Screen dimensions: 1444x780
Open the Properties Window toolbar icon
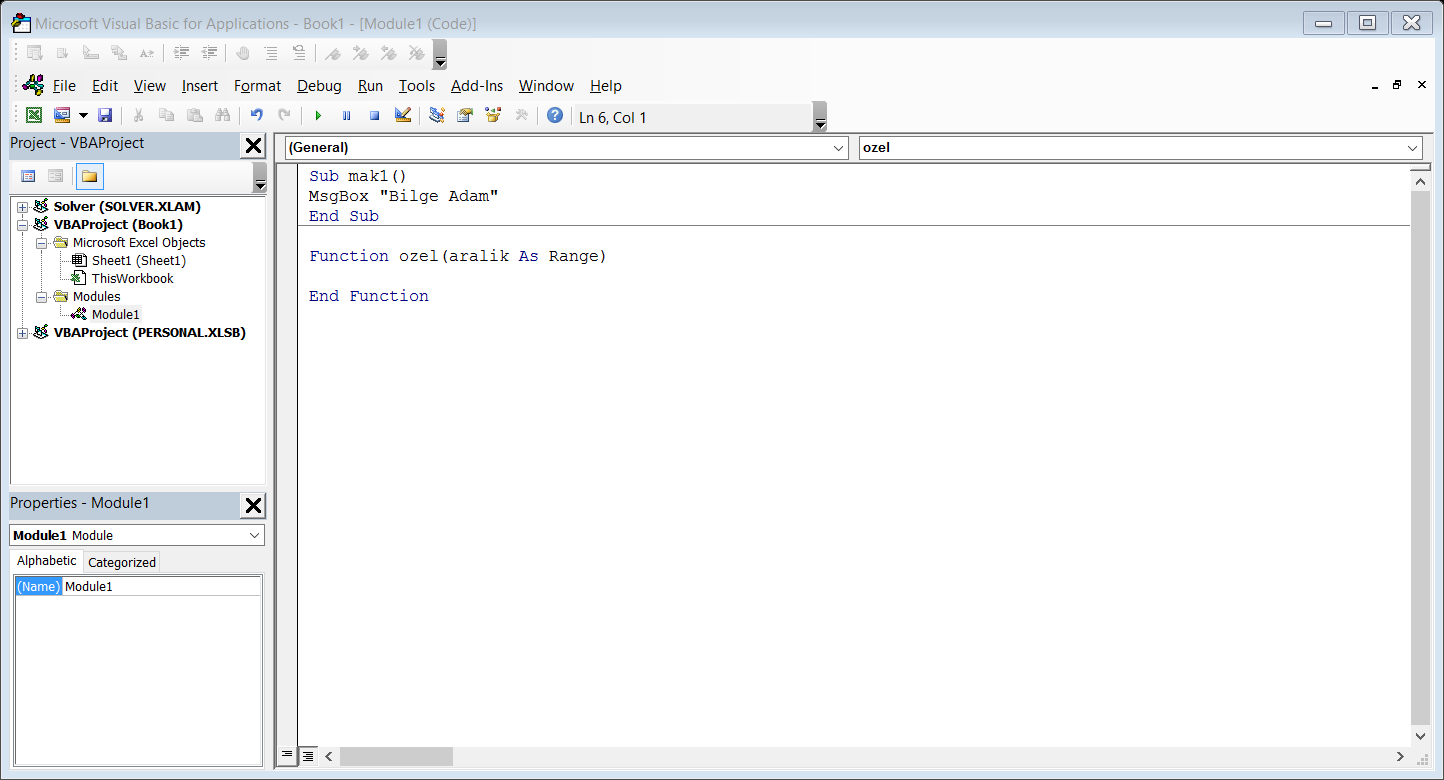pos(465,116)
